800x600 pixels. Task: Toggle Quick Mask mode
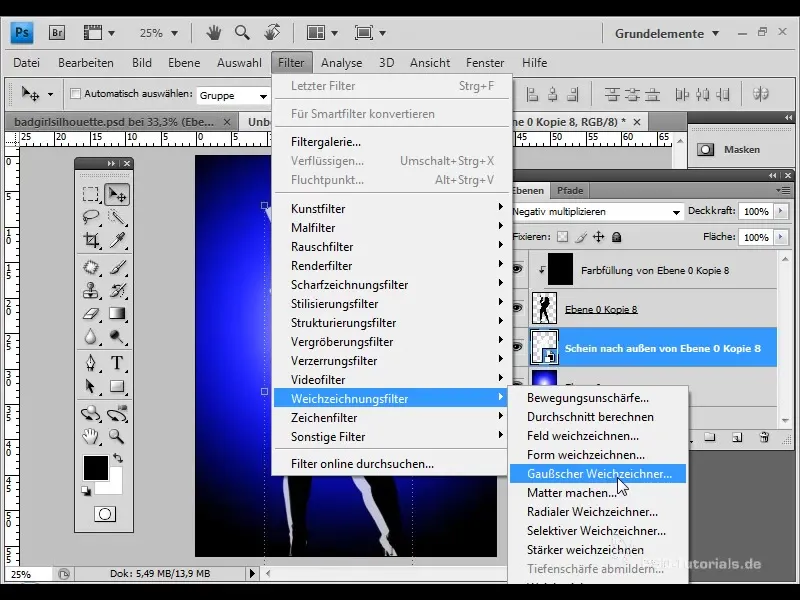tap(105, 514)
